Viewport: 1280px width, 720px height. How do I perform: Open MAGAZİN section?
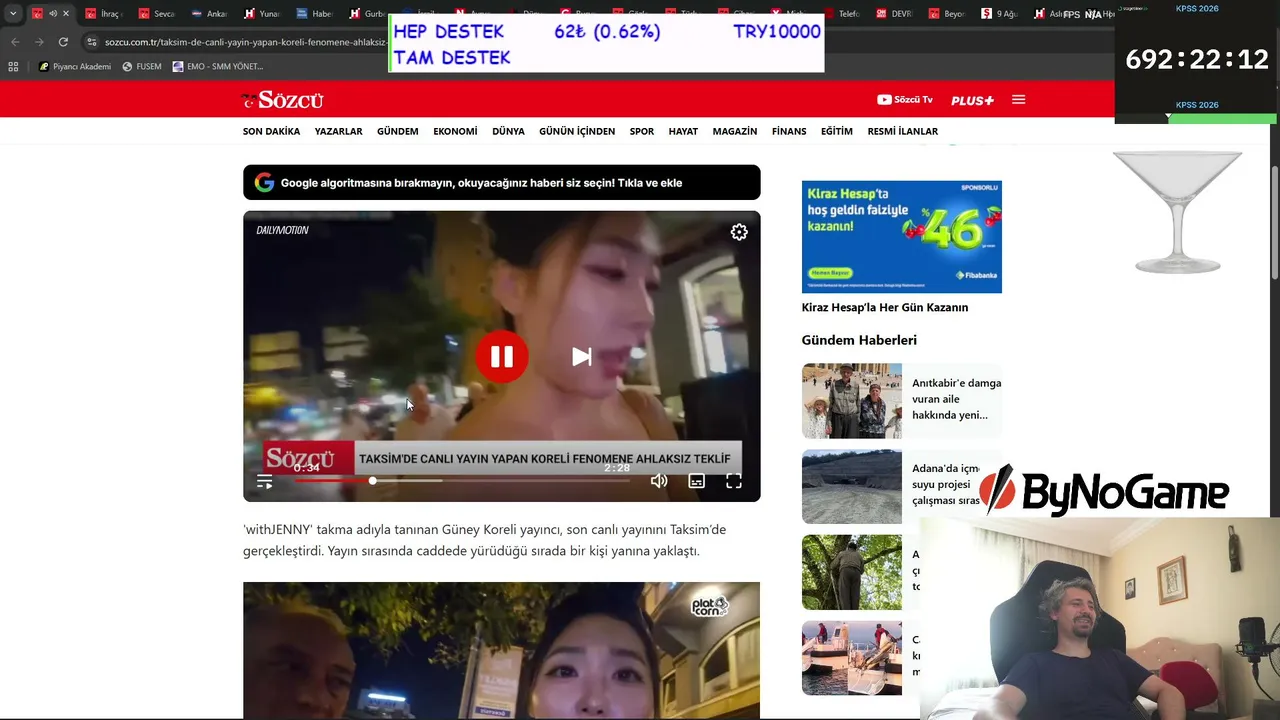735,131
